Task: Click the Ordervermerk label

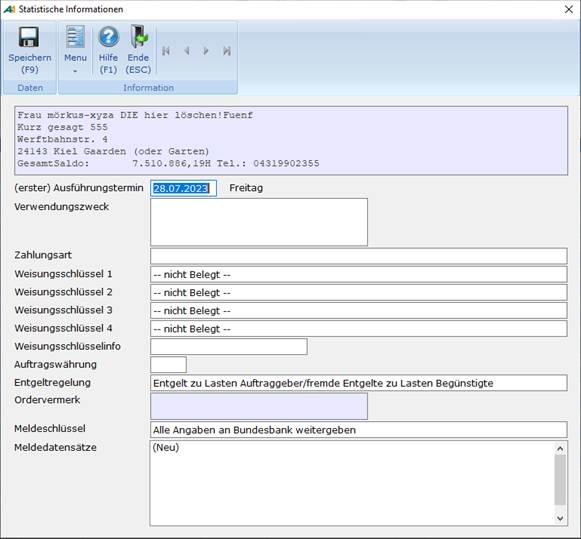Action: (47, 400)
